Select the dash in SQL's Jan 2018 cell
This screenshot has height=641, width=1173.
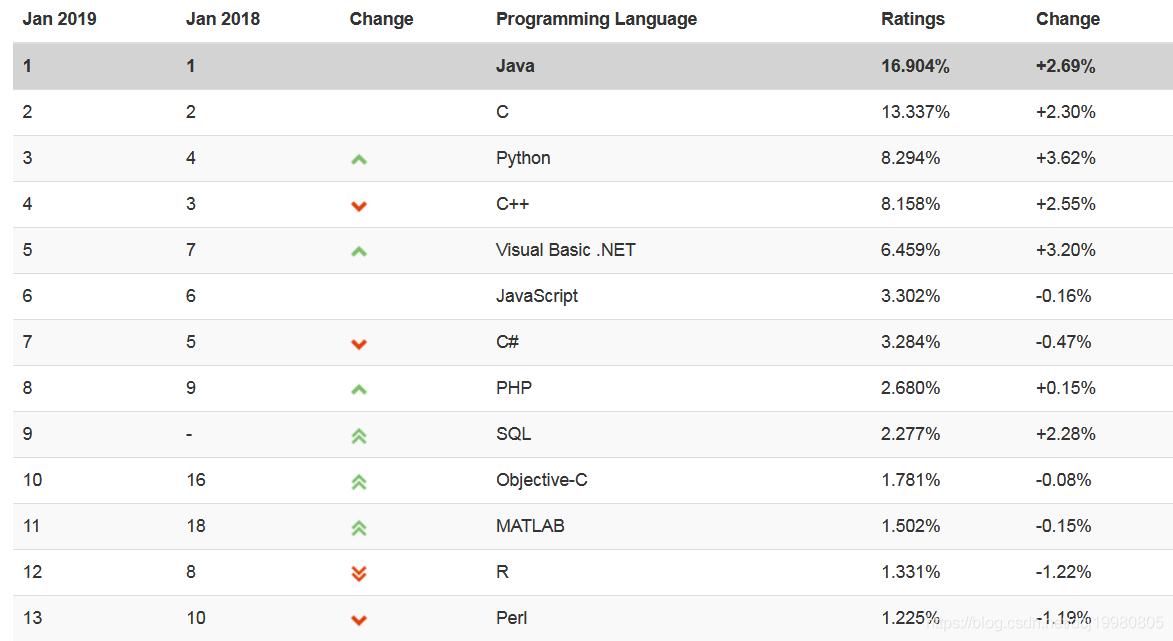188,434
